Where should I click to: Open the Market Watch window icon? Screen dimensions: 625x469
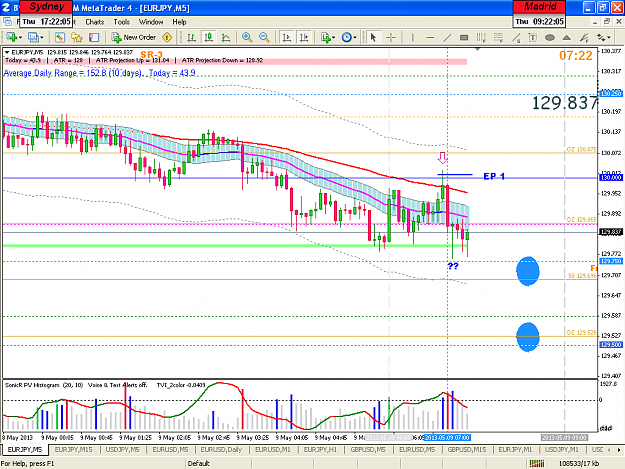coord(60,37)
